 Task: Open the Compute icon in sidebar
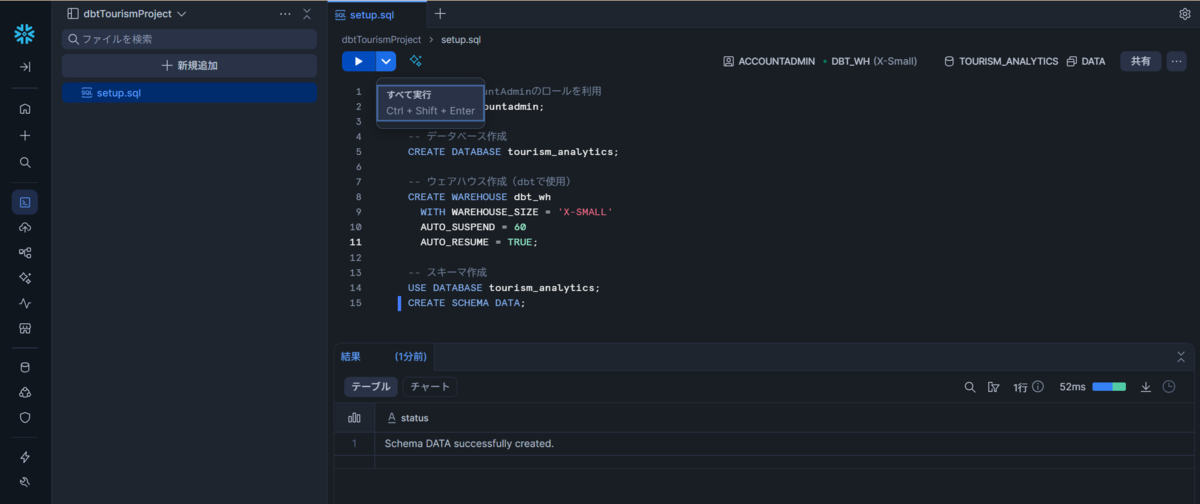(25, 392)
